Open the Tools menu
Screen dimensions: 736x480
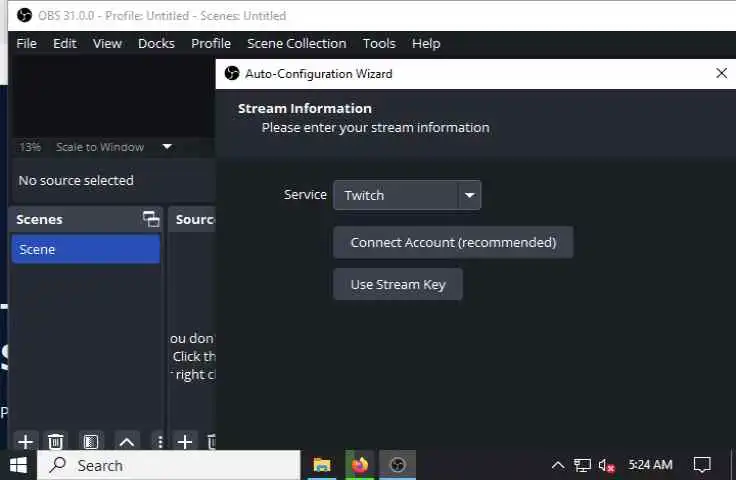379,44
